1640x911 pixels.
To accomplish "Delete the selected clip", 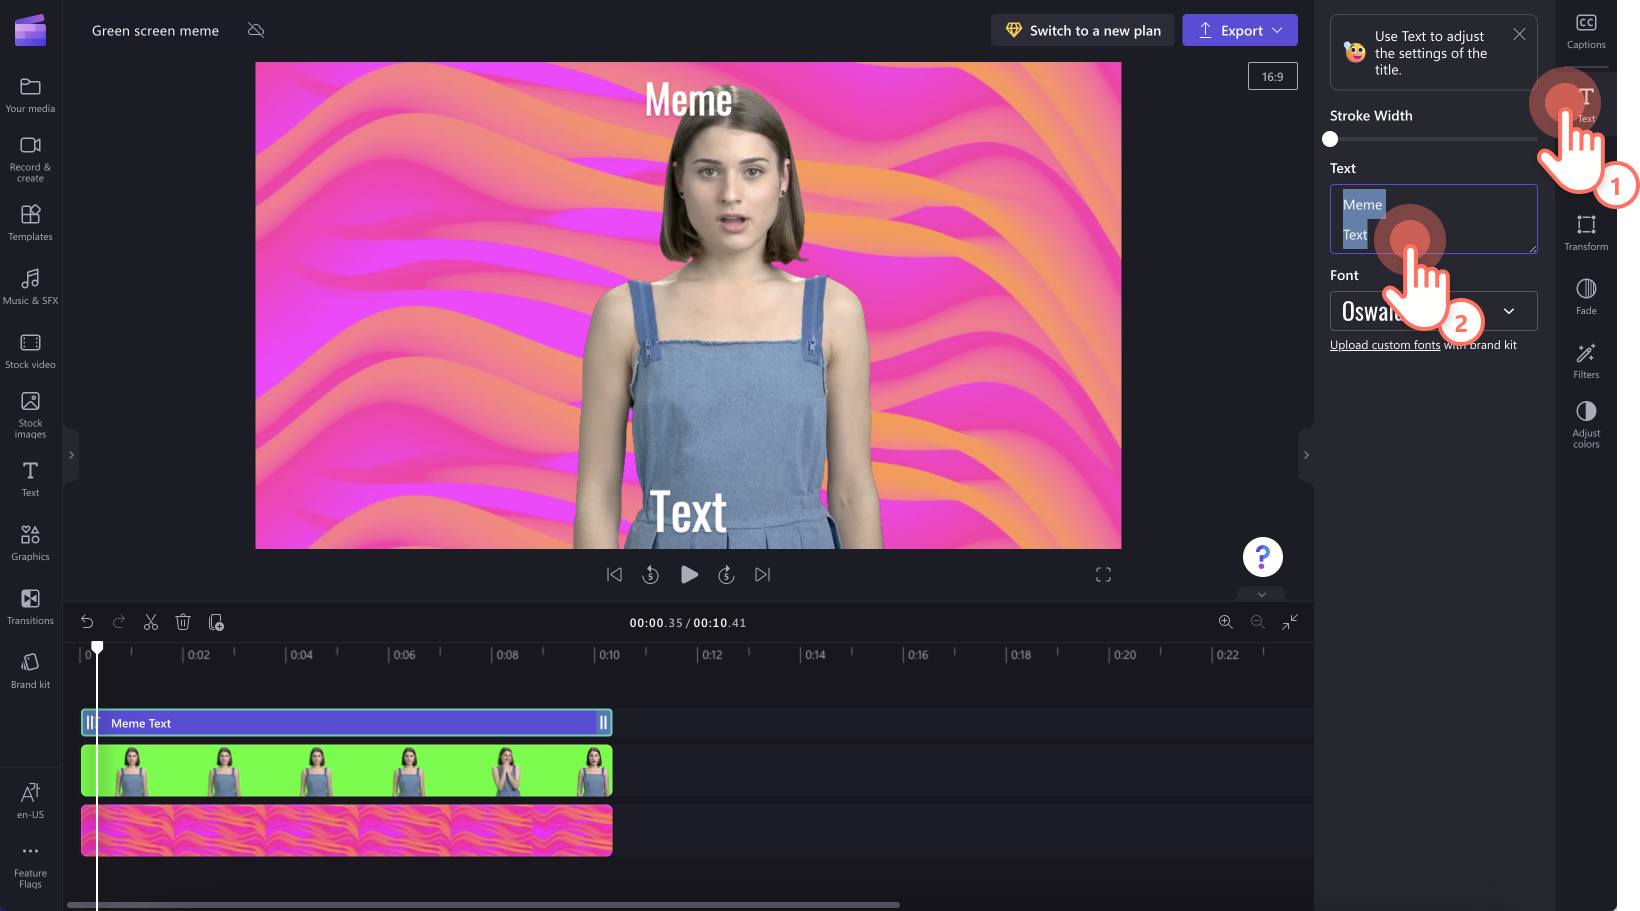I will 183,622.
